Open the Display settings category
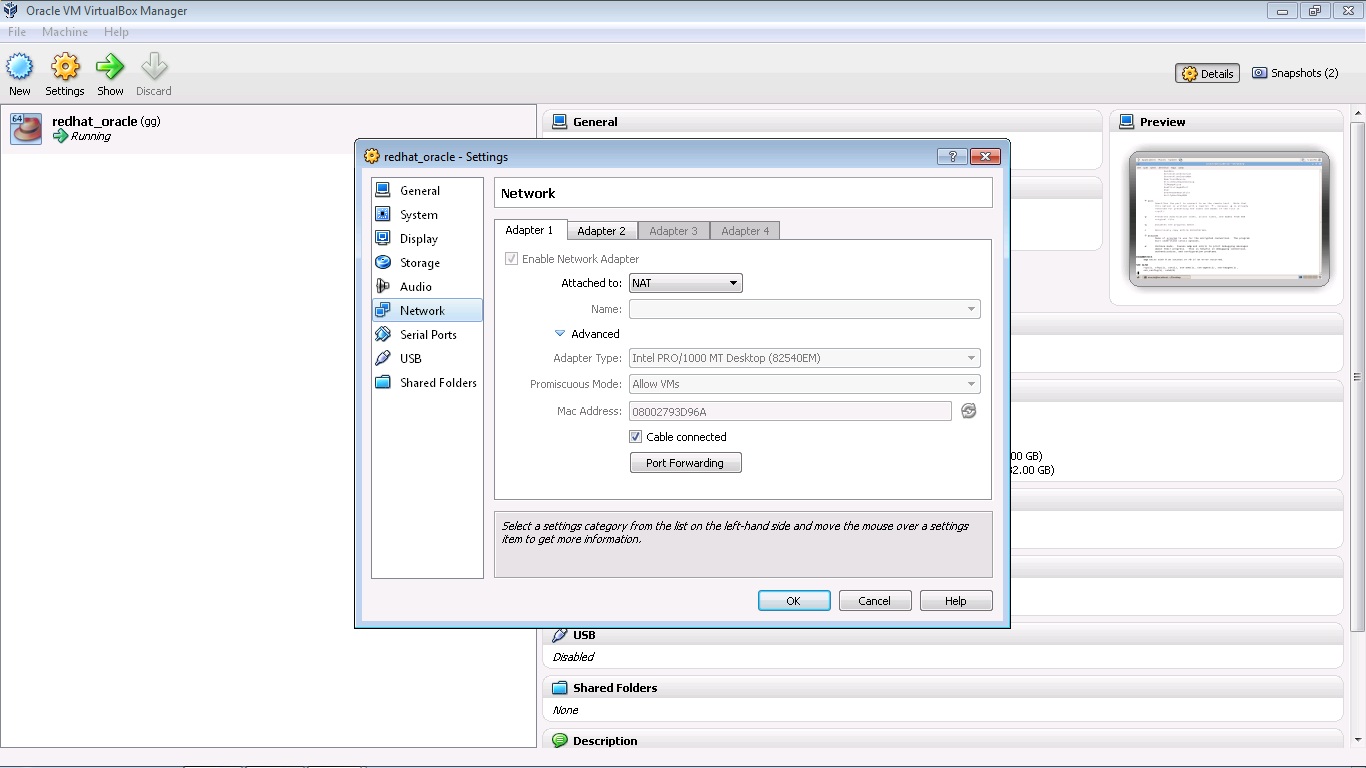 click(x=427, y=238)
